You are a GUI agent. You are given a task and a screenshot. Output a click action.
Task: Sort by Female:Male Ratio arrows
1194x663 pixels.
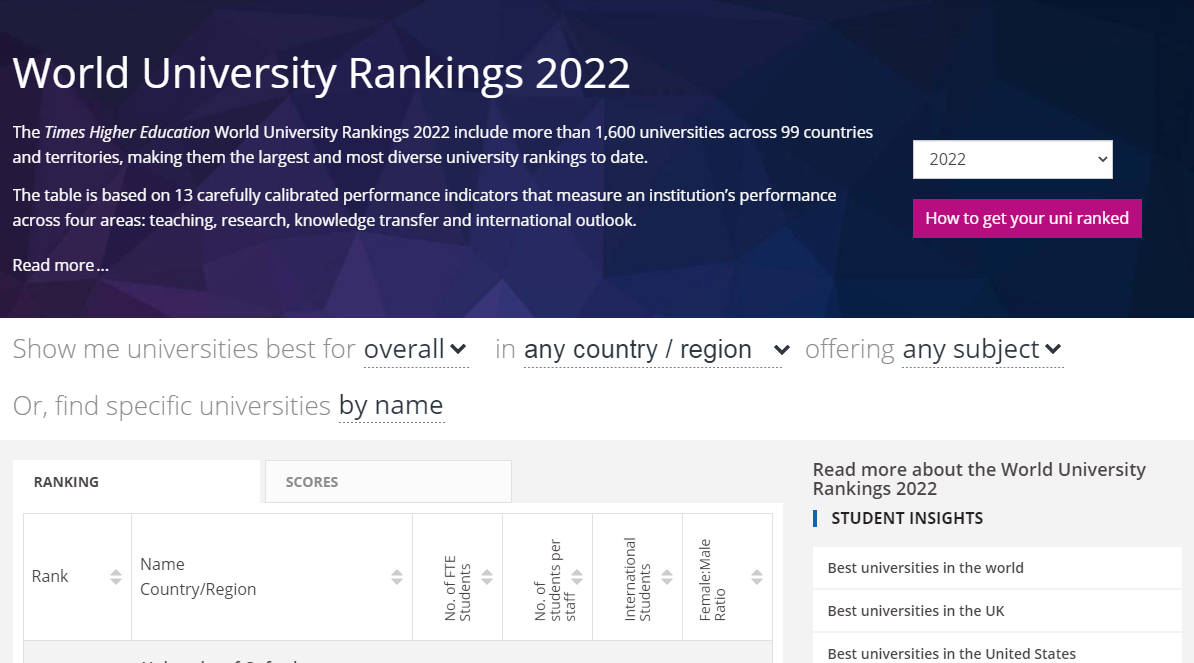pyautogui.click(x=756, y=577)
